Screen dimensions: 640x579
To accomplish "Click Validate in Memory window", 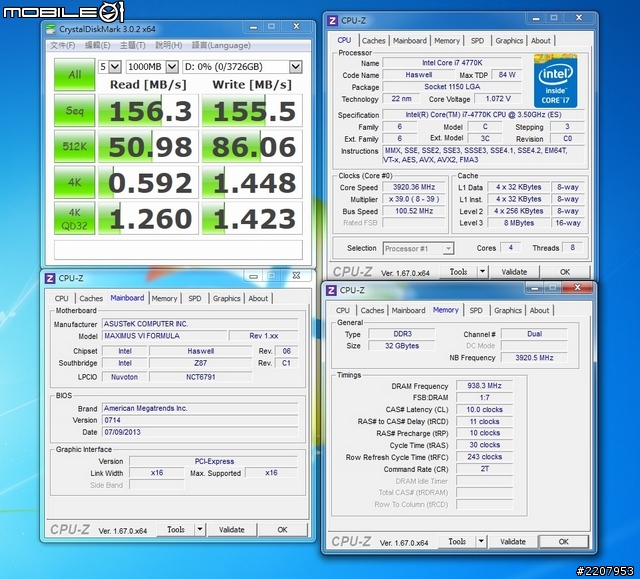I will pos(513,542).
